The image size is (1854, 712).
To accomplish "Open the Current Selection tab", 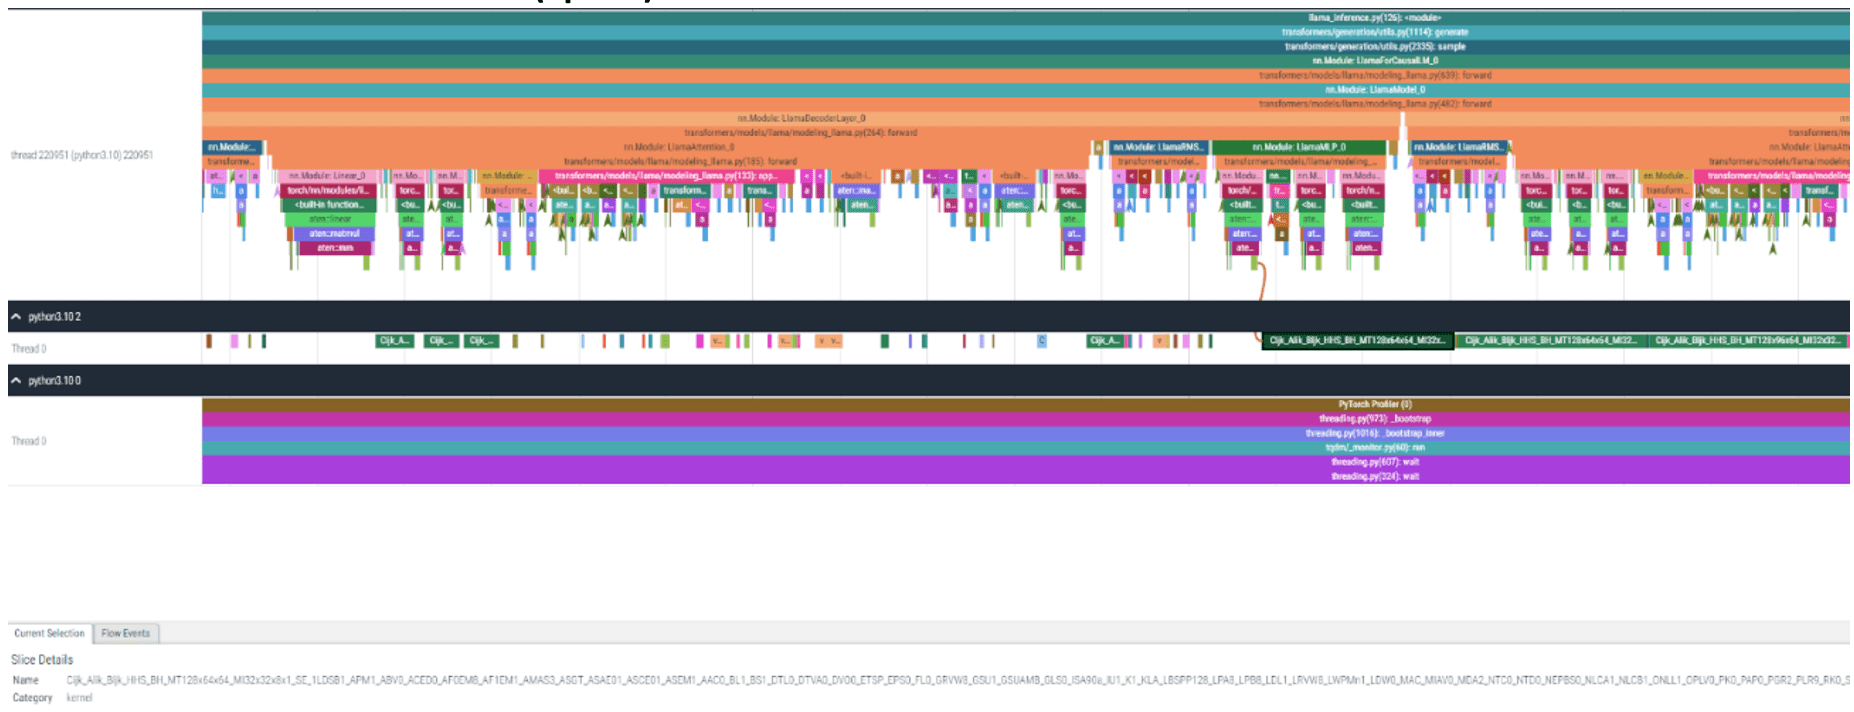I will (x=49, y=634).
